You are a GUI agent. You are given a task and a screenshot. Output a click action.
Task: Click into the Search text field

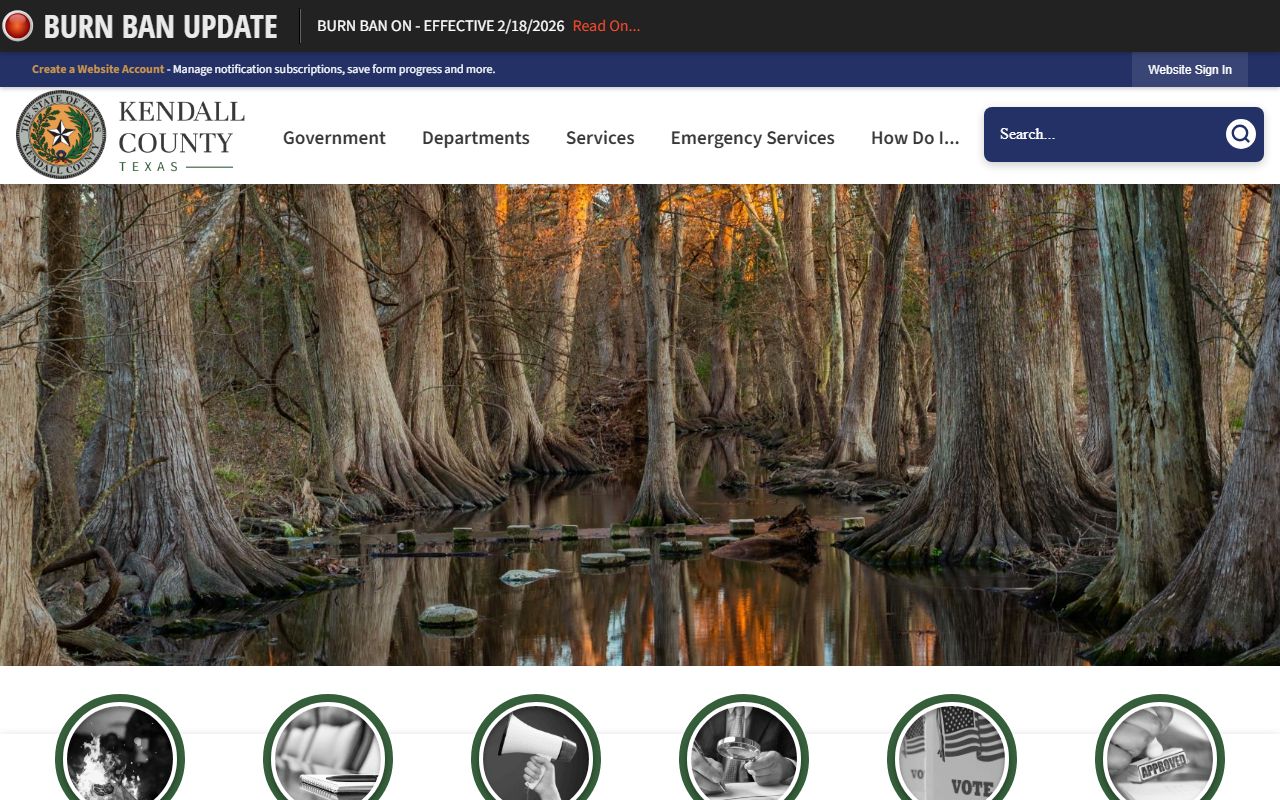pos(1105,134)
